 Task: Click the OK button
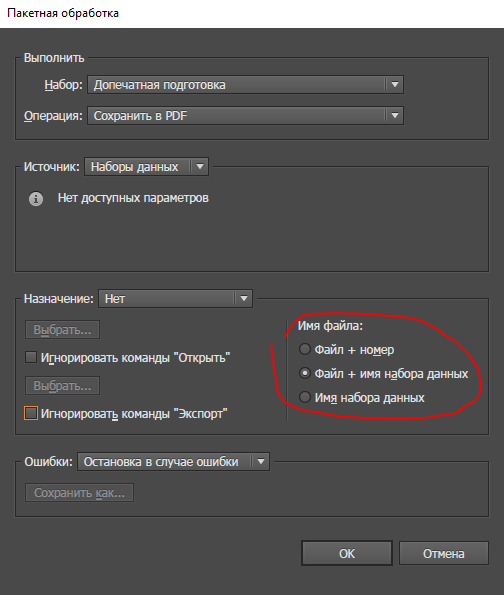347,553
